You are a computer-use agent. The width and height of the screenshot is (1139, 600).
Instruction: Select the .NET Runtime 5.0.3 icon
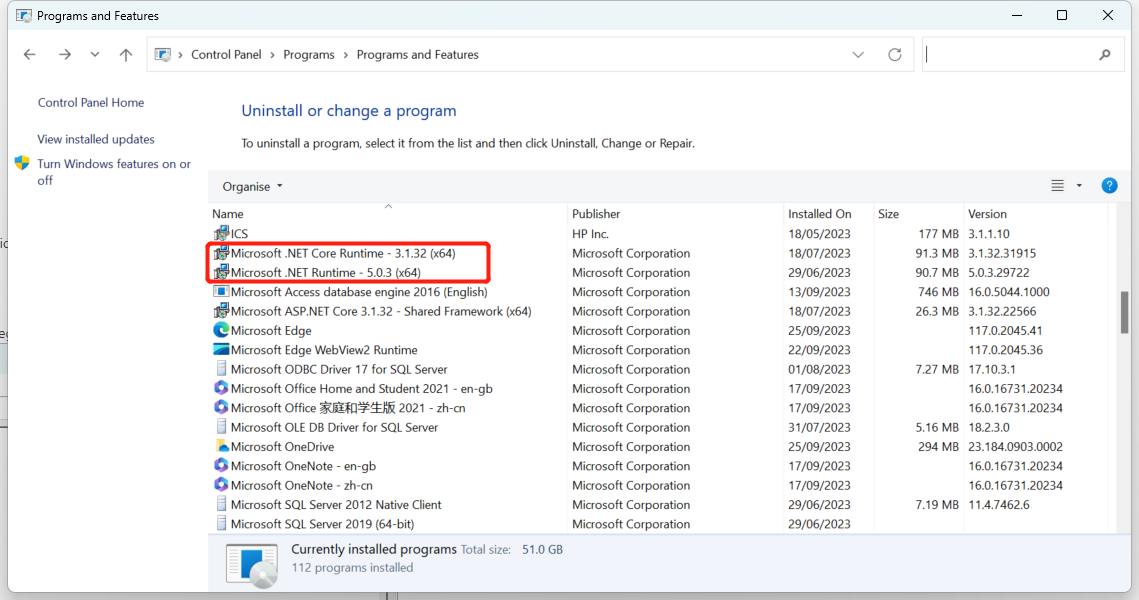(222, 272)
